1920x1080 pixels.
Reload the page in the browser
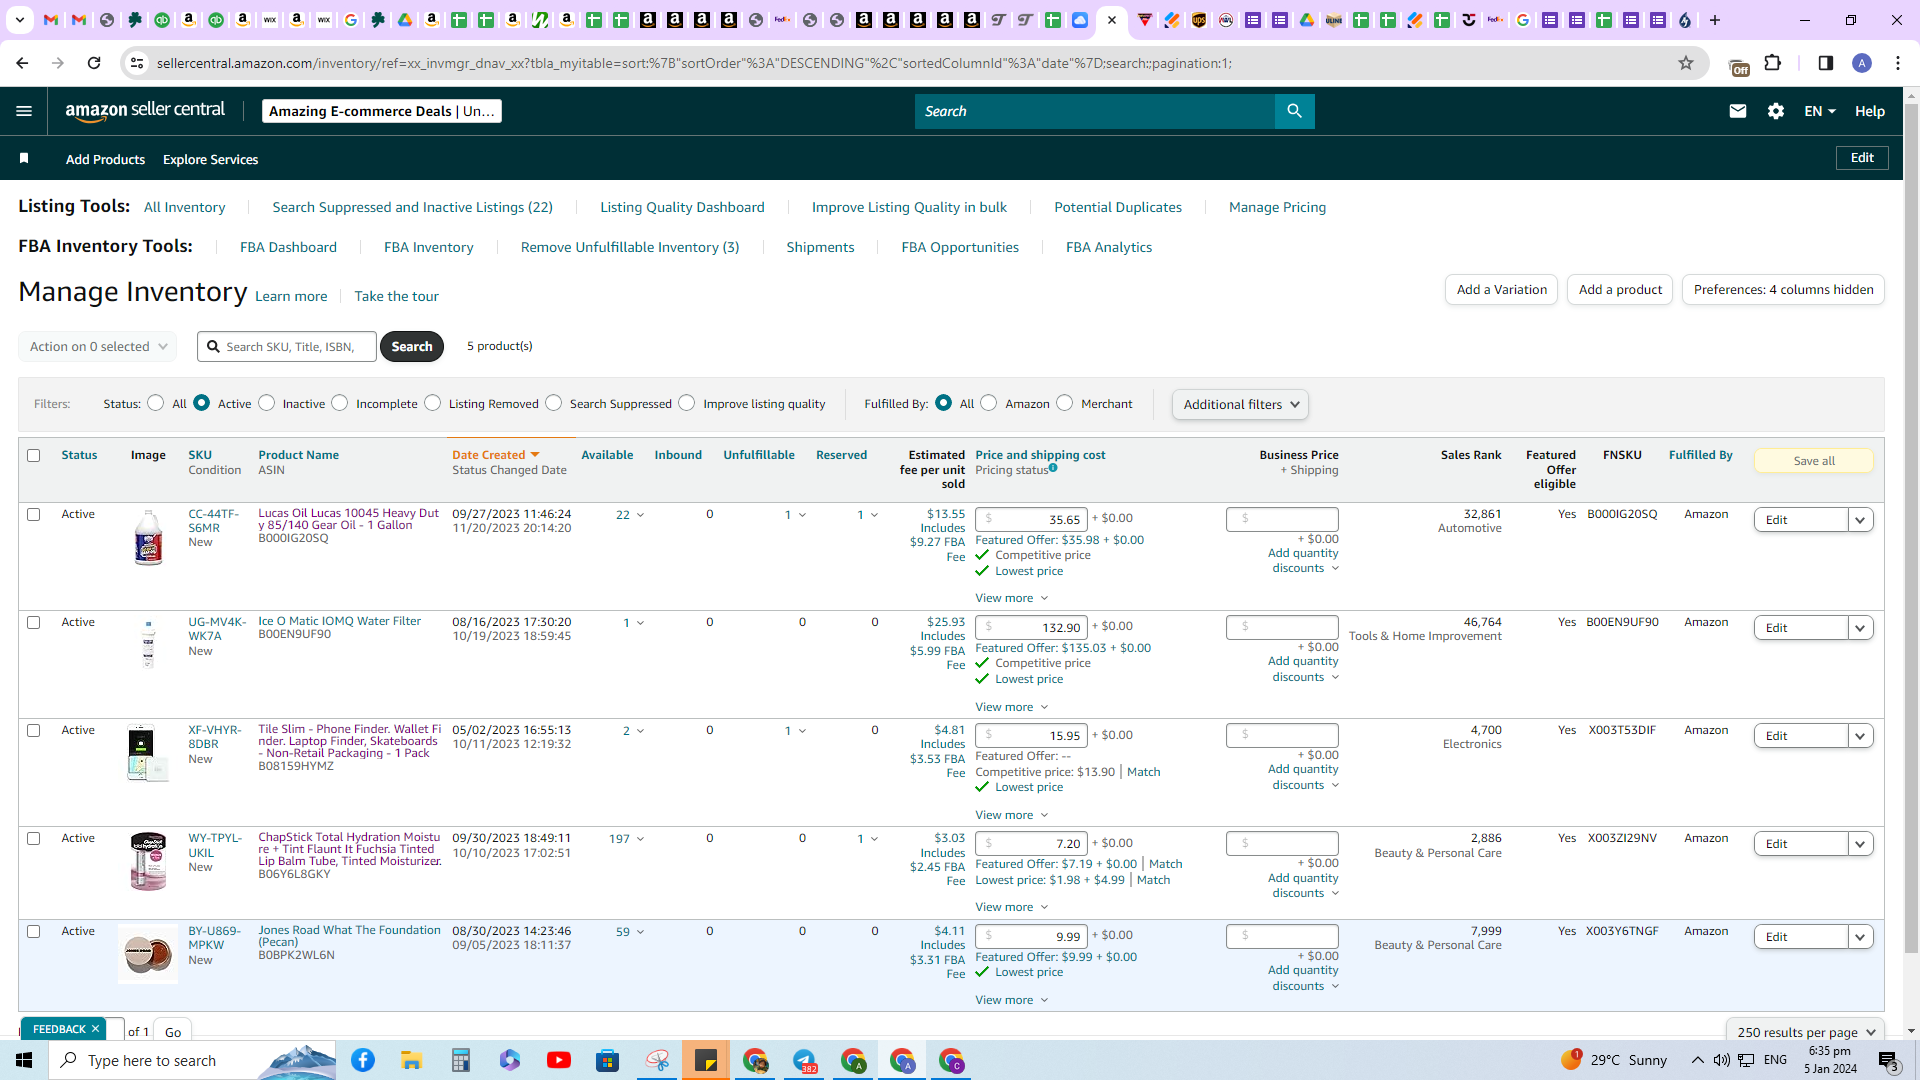tap(94, 63)
